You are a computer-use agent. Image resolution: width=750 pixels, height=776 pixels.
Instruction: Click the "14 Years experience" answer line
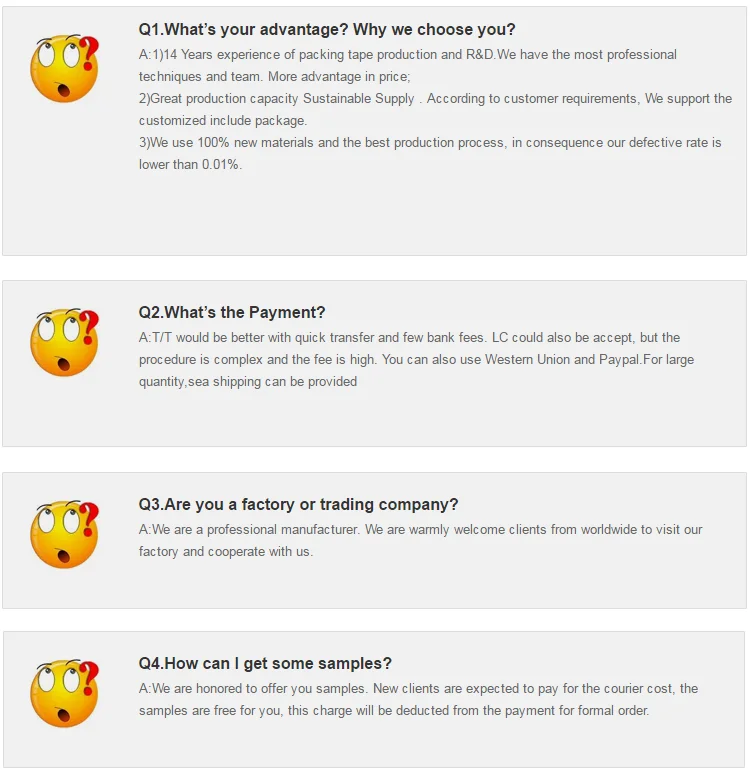[408, 55]
